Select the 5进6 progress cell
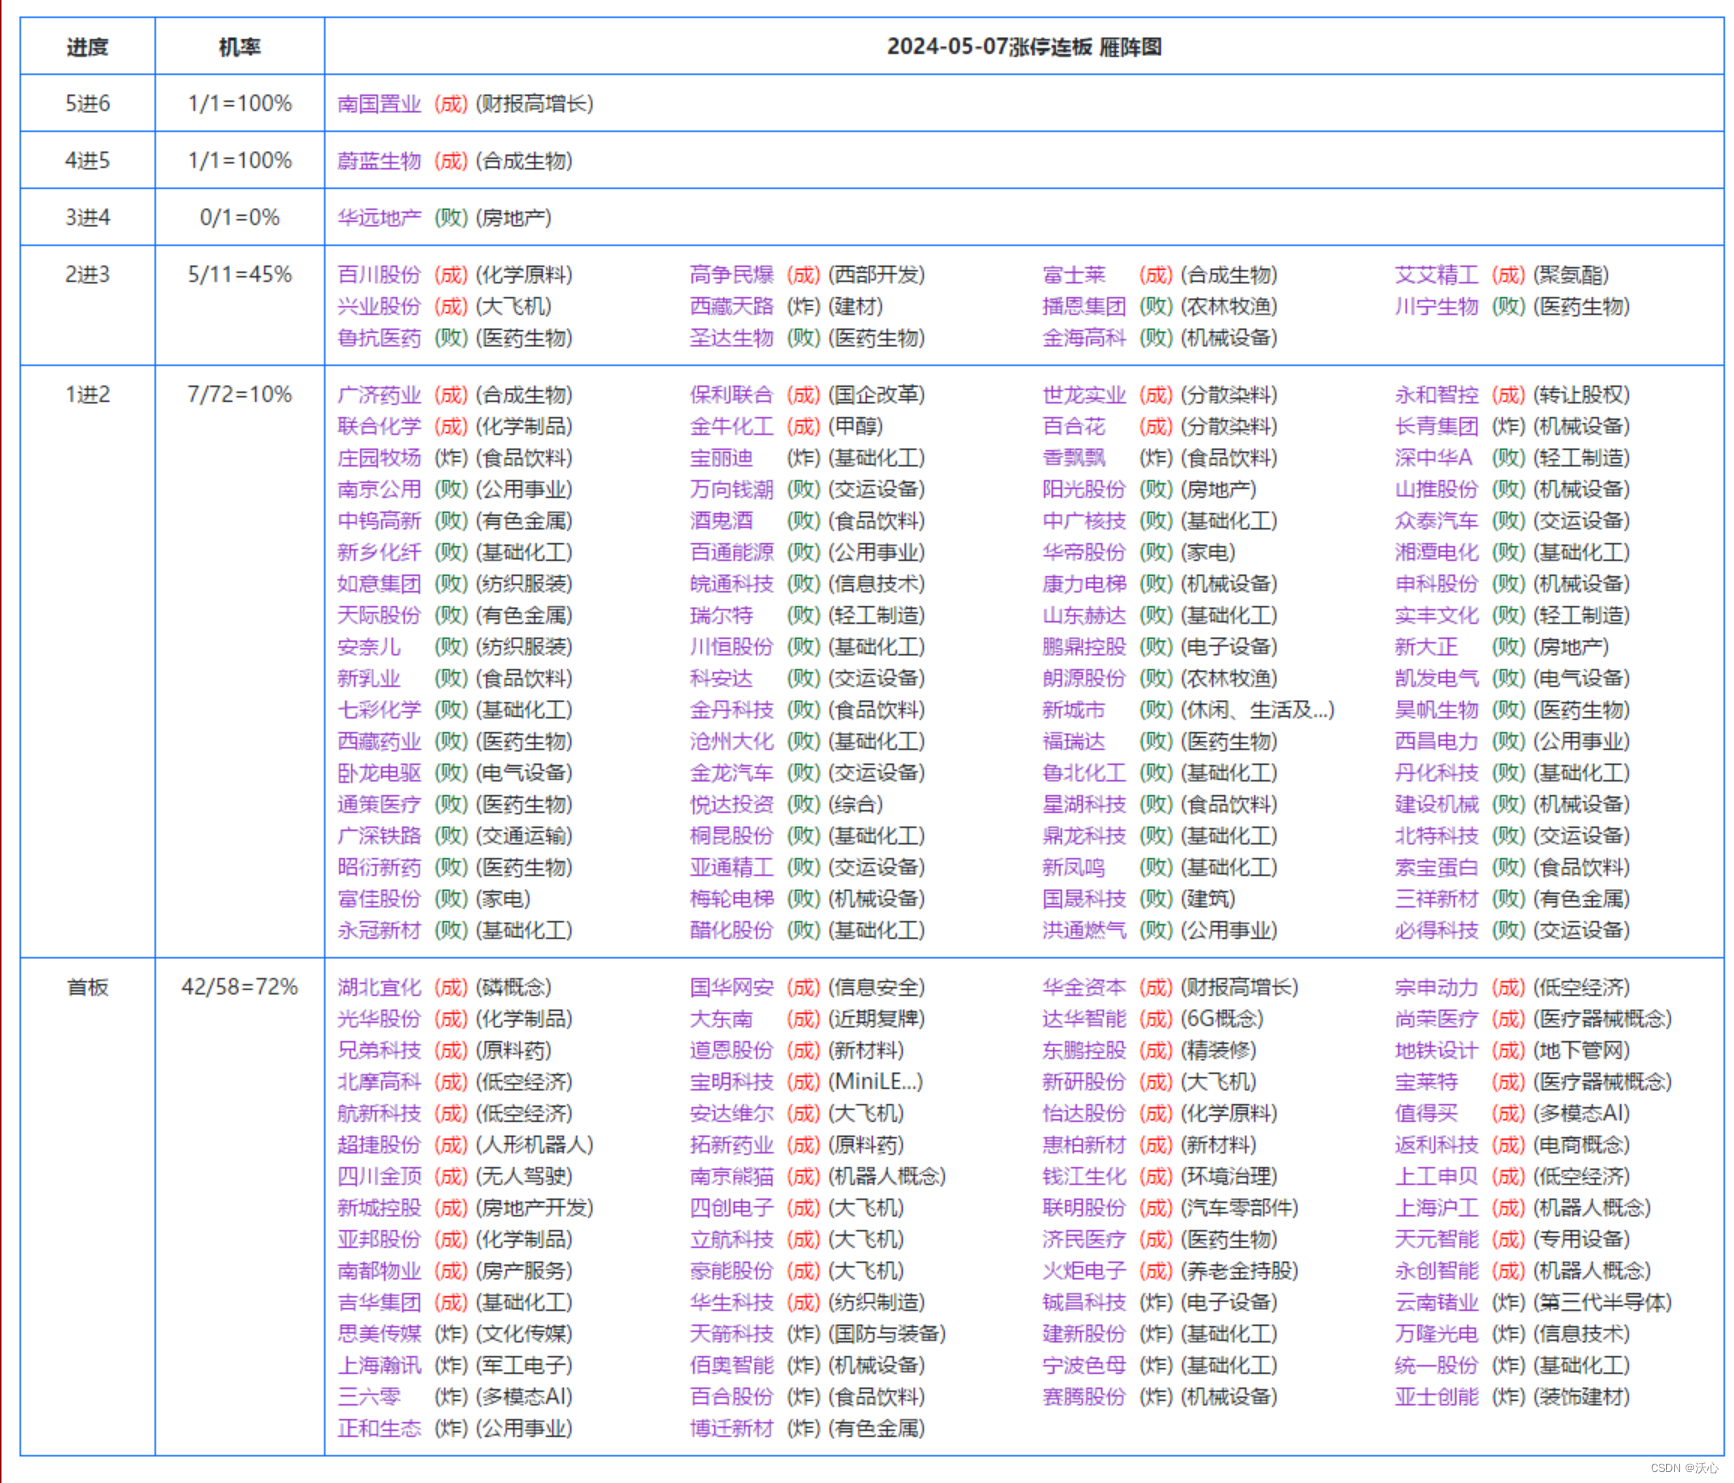 (x=88, y=104)
